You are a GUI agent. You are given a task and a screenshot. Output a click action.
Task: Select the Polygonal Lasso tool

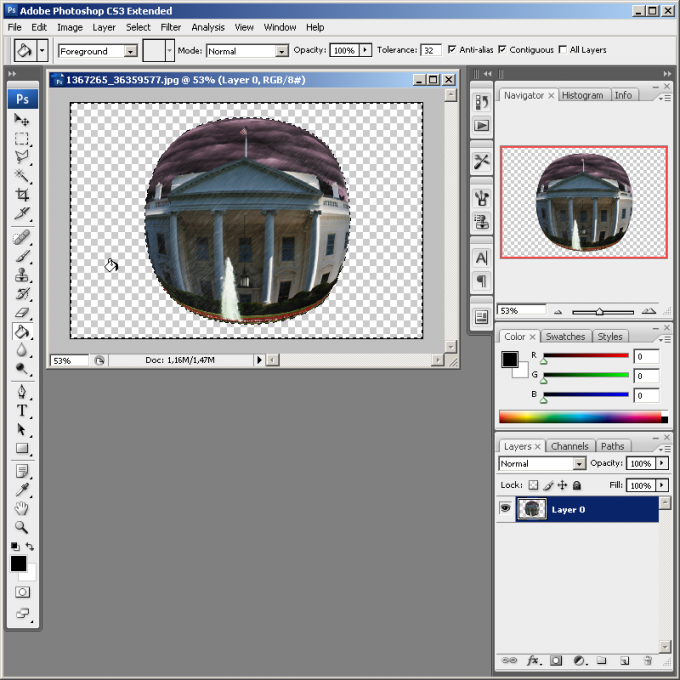point(21,157)
